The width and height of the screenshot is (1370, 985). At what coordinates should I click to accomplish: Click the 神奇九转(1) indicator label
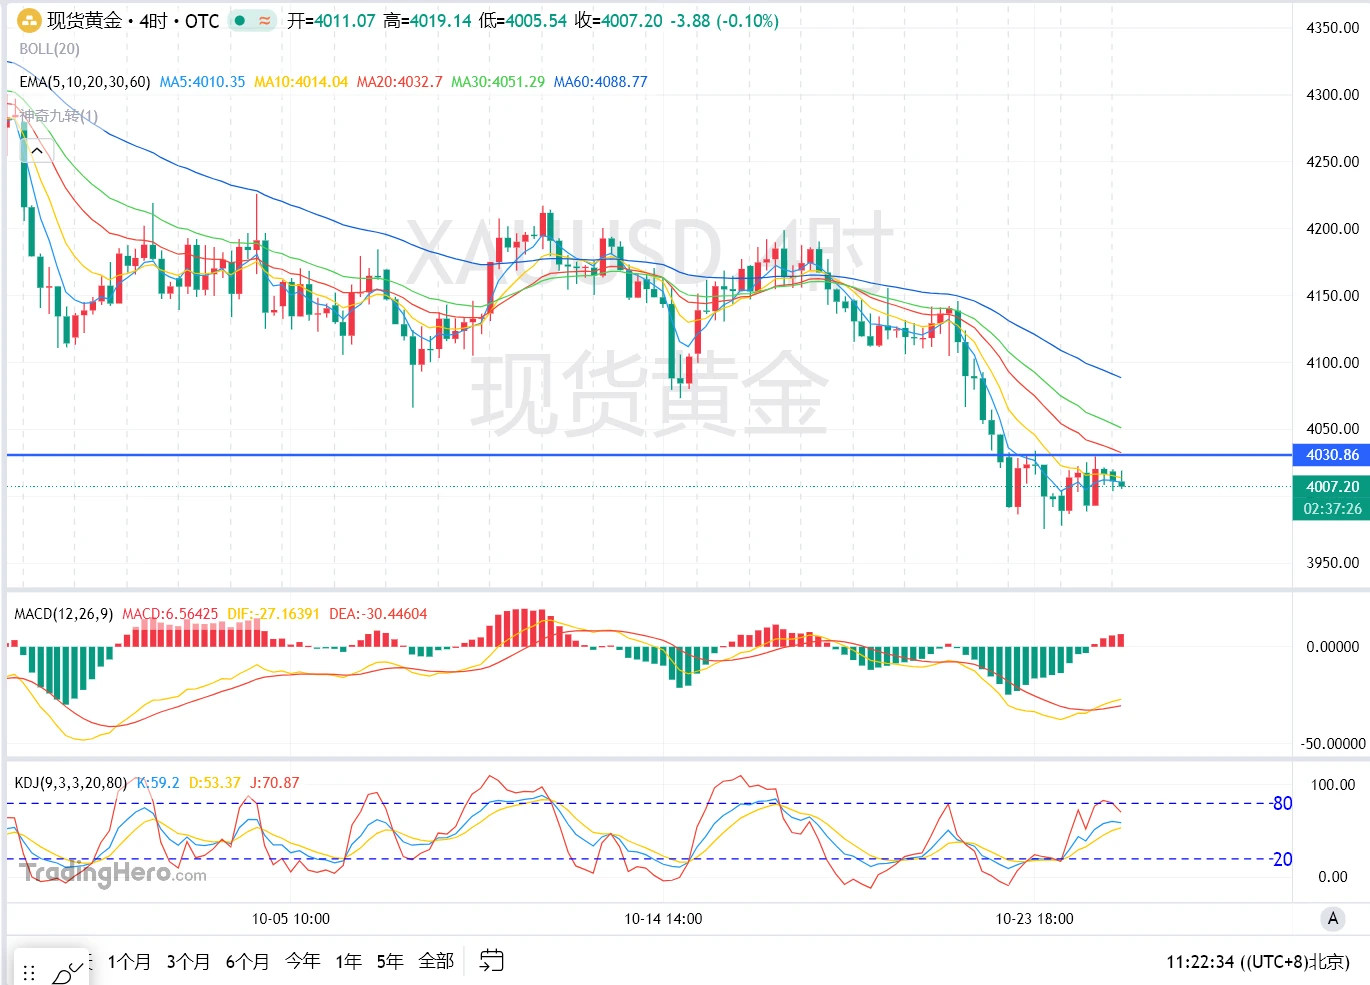(x=60, y=116)
